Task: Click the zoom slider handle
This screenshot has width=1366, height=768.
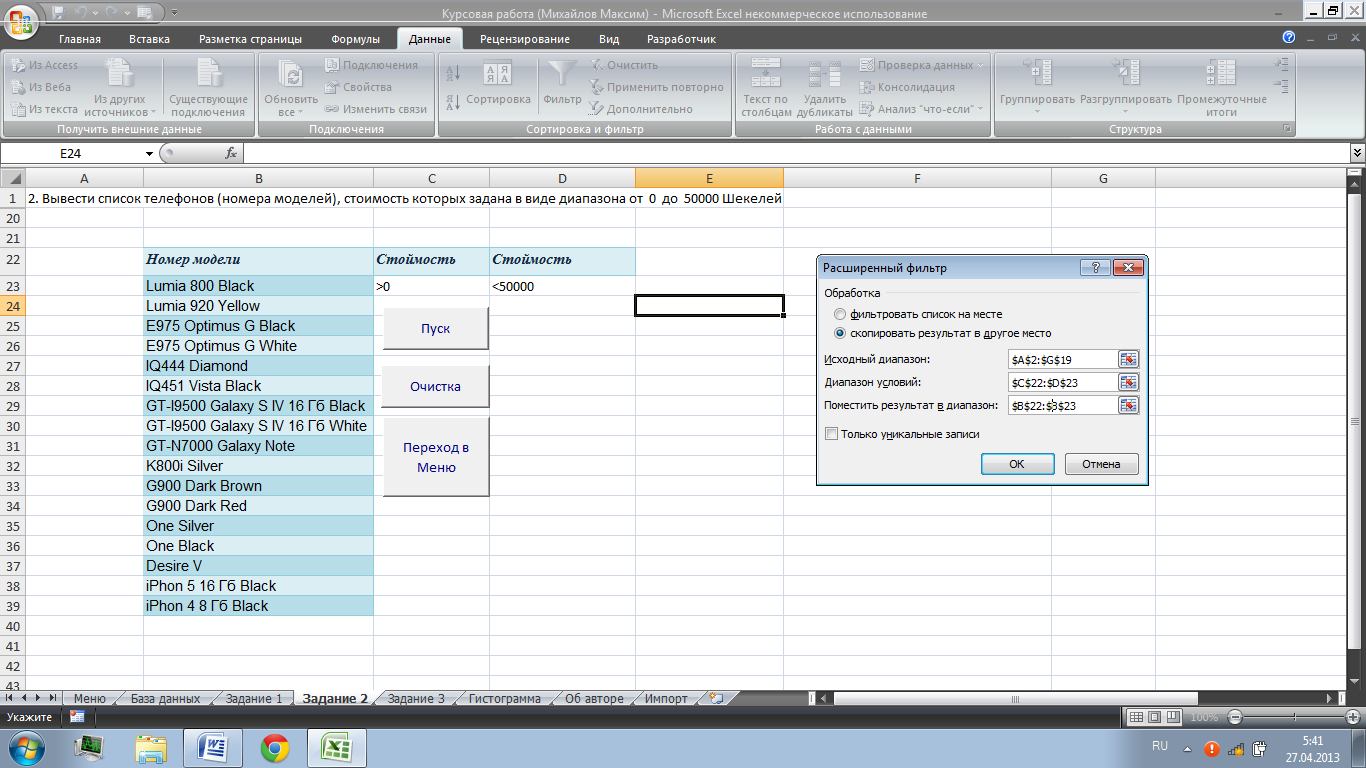Action: click(1294, 717)
